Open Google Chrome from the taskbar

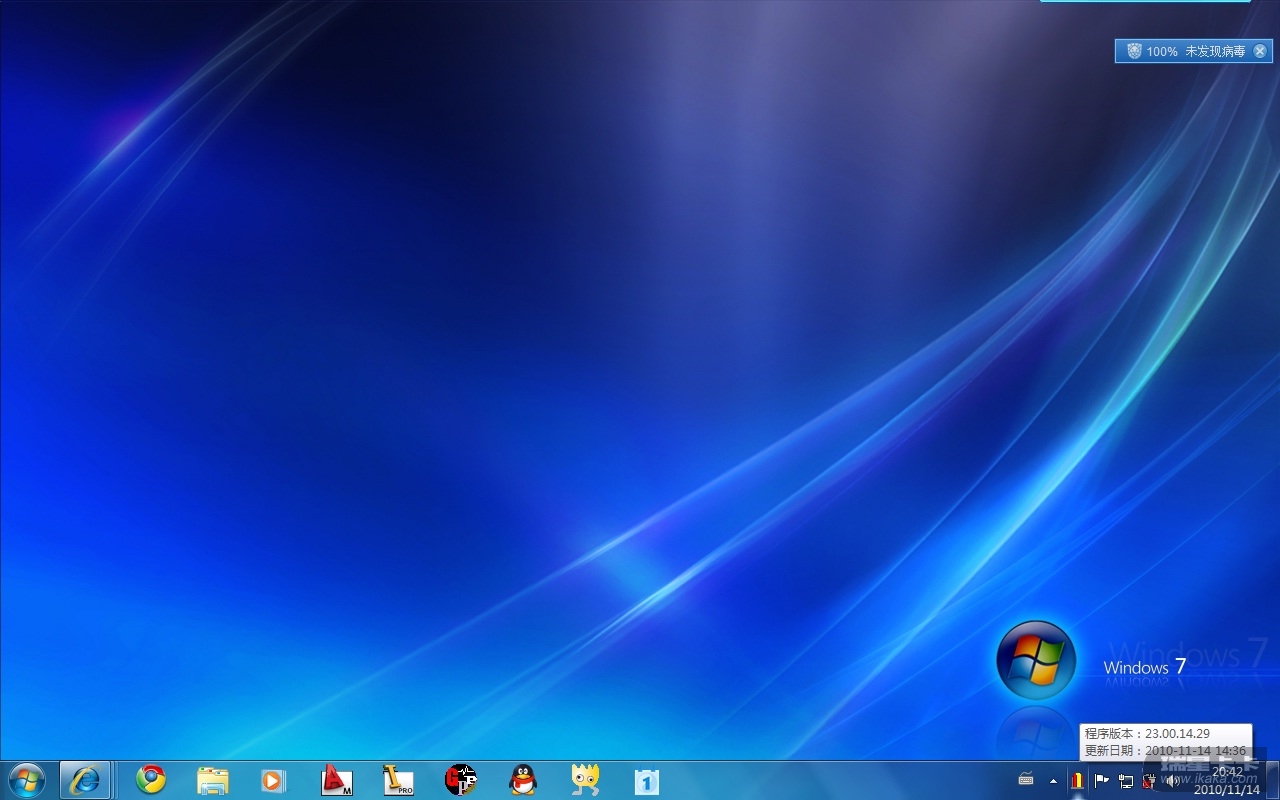point(151,780)
